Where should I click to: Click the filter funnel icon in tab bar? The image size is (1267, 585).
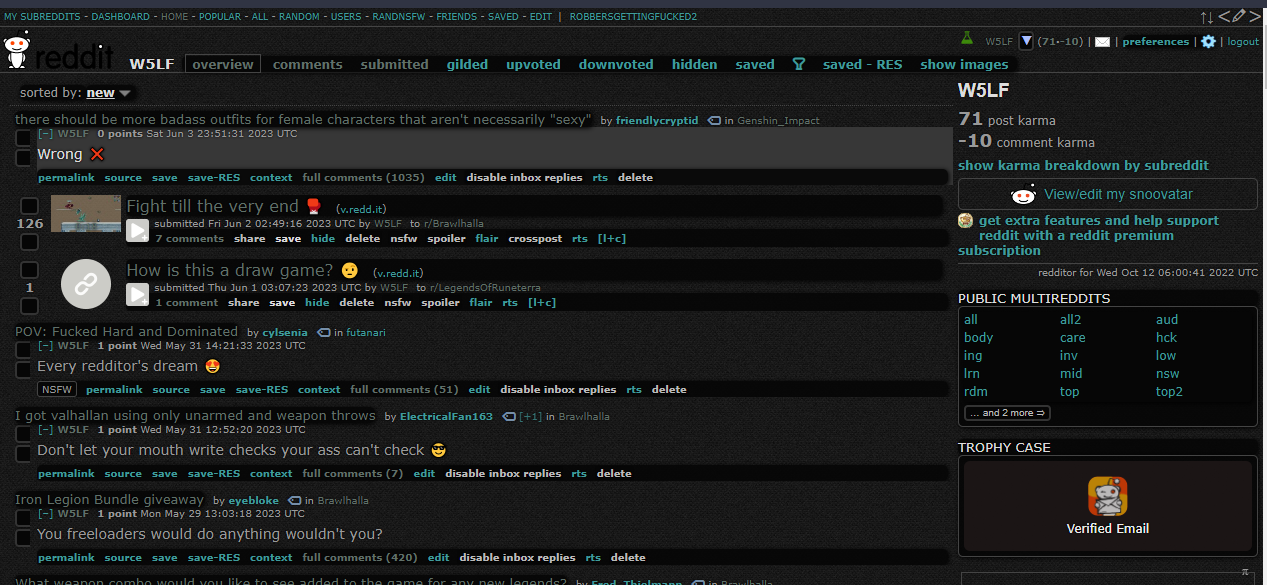pyautogui.click(x=799, y=64)
